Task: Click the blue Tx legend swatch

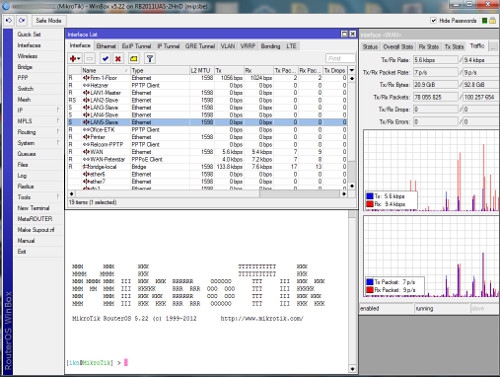Action: [x=370, y=196]
